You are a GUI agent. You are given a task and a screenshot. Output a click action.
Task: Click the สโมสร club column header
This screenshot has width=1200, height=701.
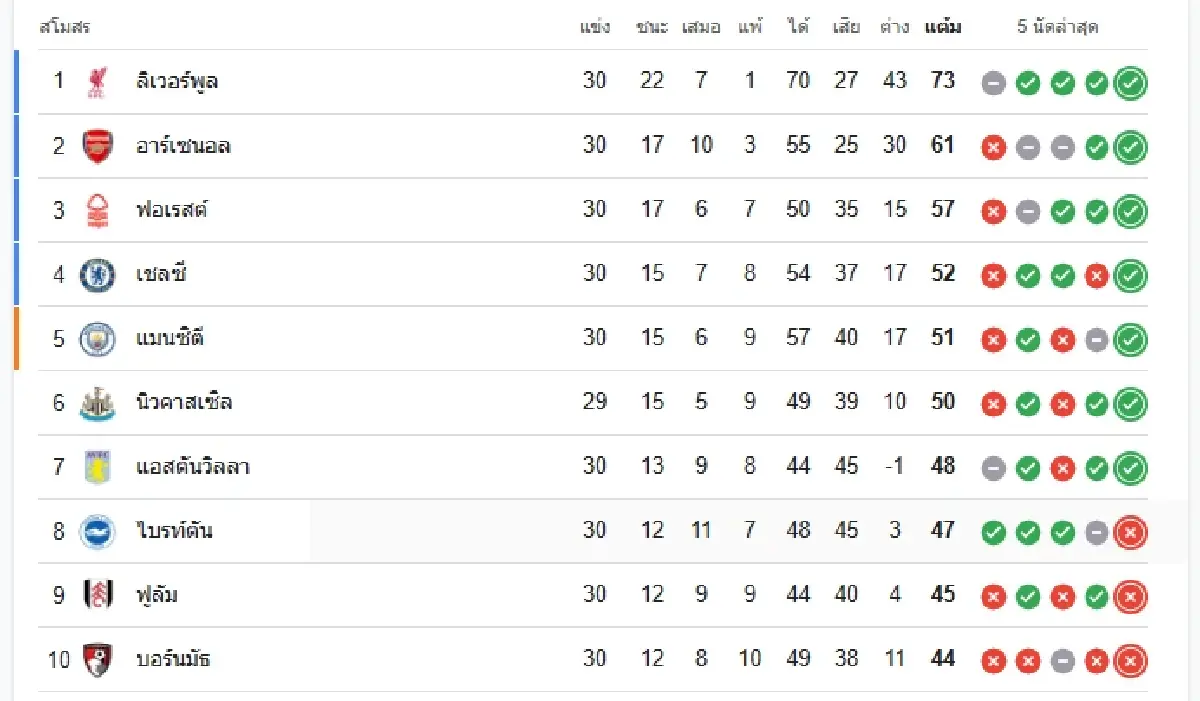(64, 27)
